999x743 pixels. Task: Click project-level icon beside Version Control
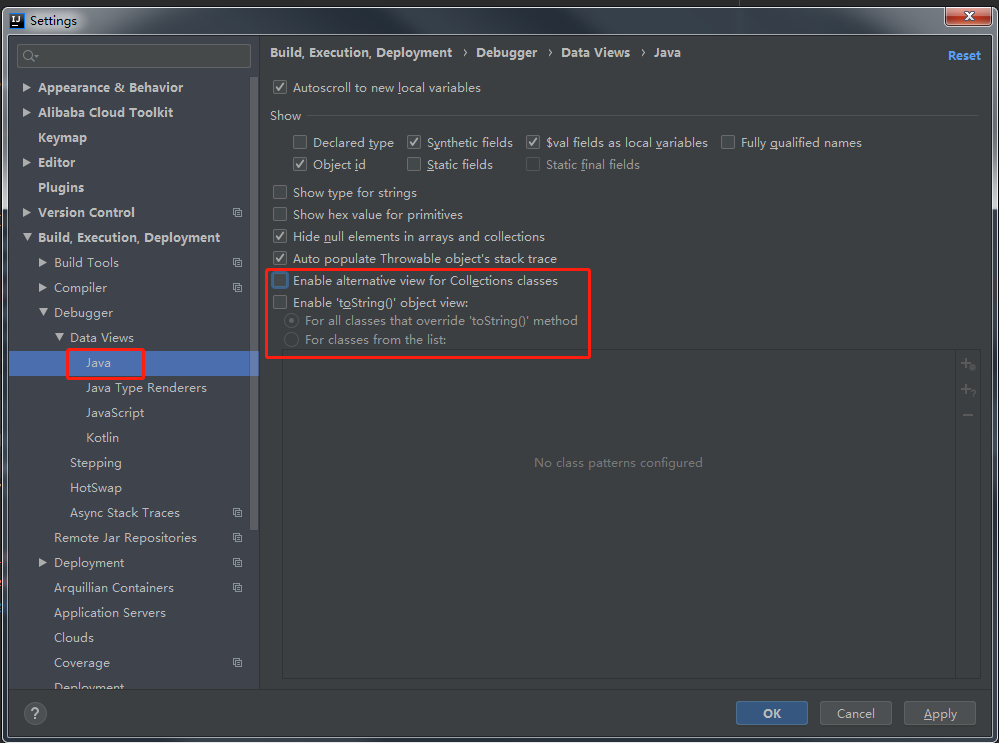pos(237,213)
